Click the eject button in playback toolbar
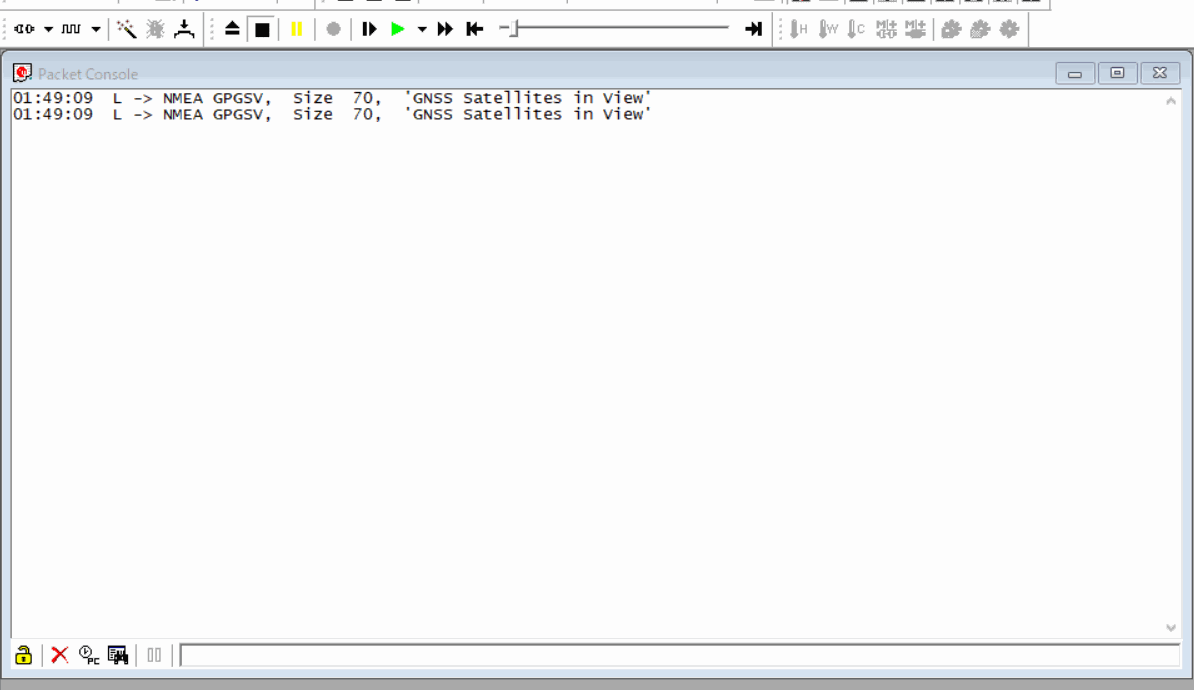 (x=232, y=29)
